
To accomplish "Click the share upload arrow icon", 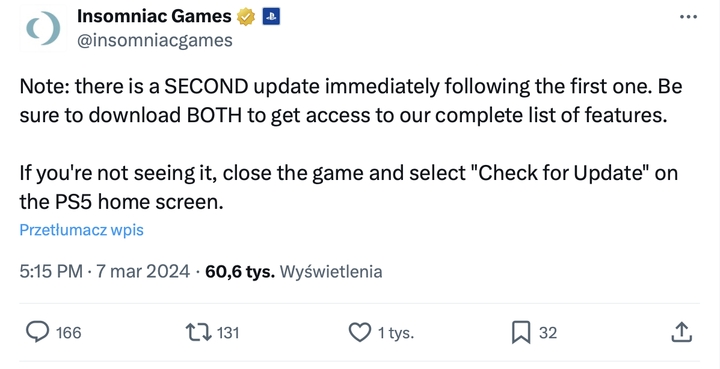I will (681, 332).
